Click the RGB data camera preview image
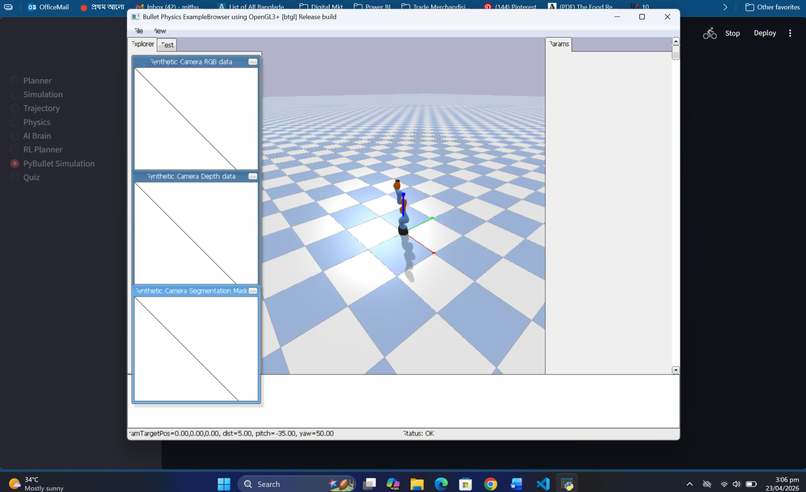Screen dimensions: 806x492 (x=196, y=119)
